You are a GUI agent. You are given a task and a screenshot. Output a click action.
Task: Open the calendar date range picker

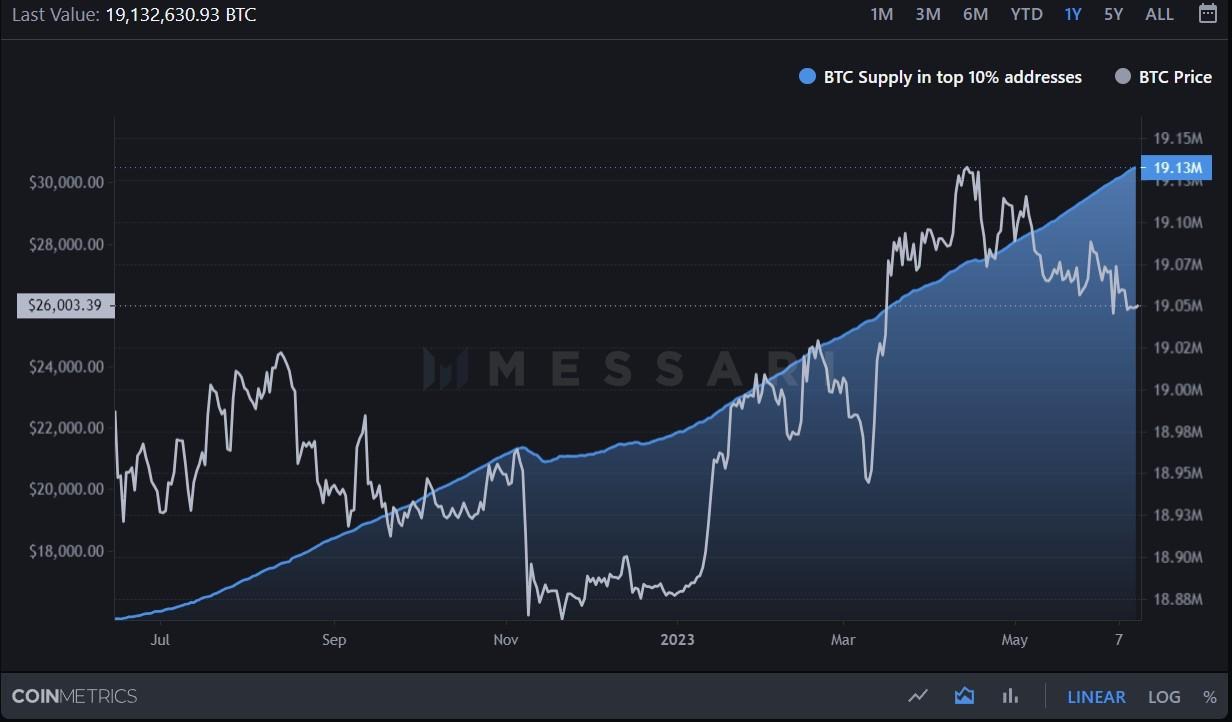pos(1207,14)
